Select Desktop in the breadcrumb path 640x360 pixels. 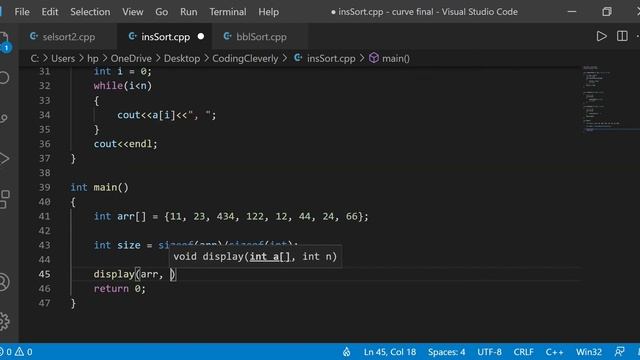182,58
